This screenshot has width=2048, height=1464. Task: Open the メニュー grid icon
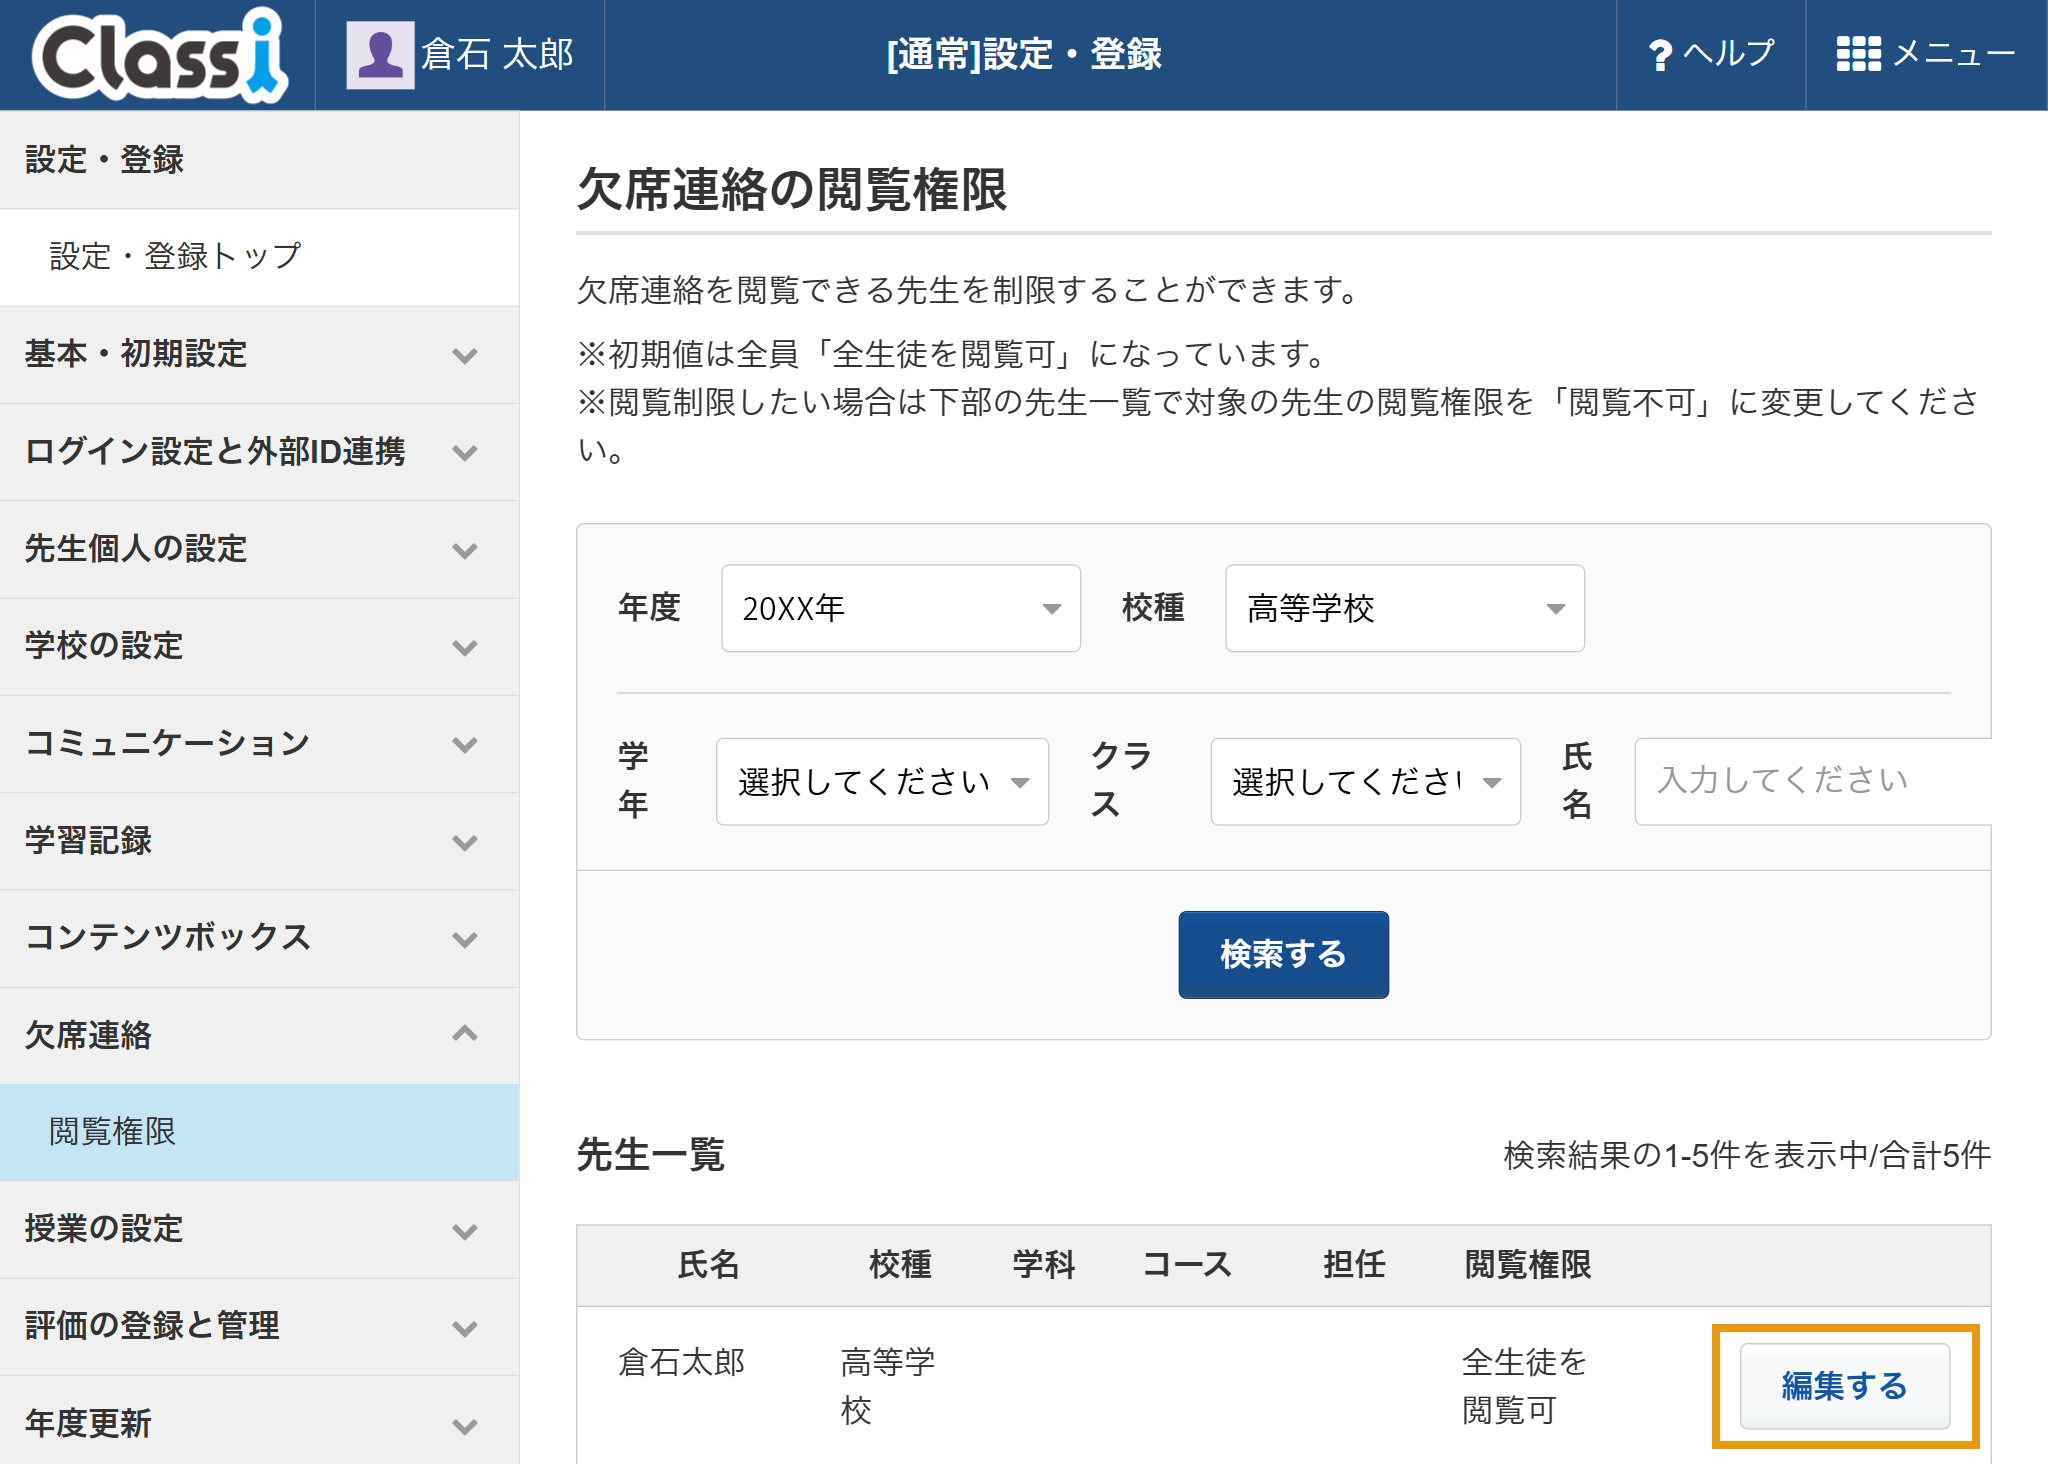coord(1858,54)
